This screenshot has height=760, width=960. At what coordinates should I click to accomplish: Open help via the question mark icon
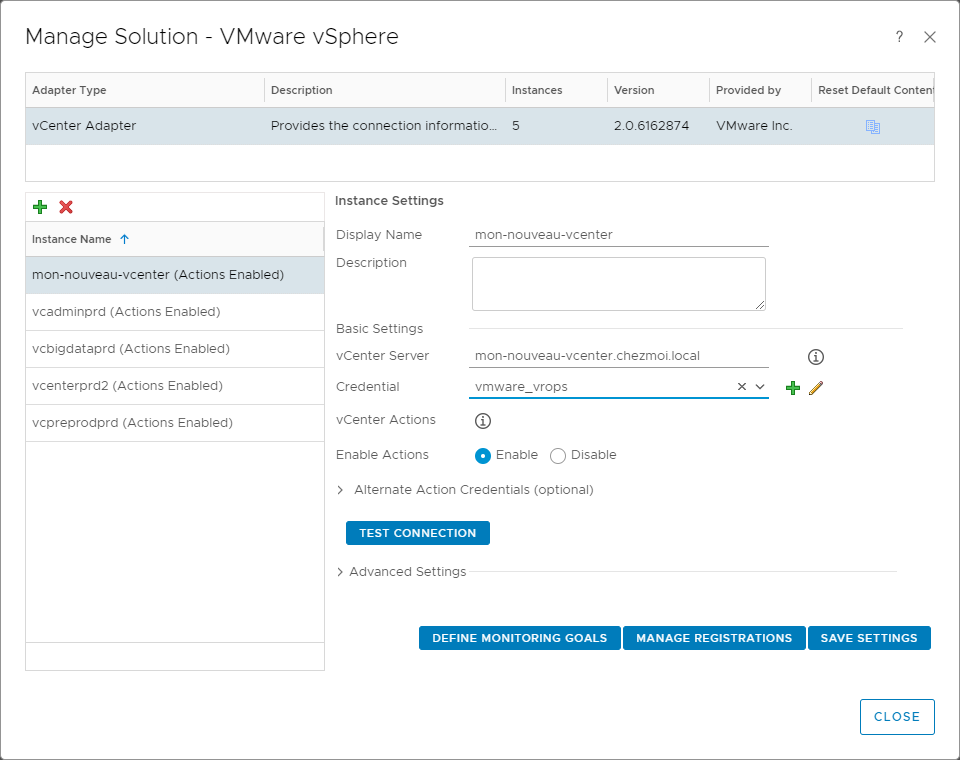coord(899,37)
